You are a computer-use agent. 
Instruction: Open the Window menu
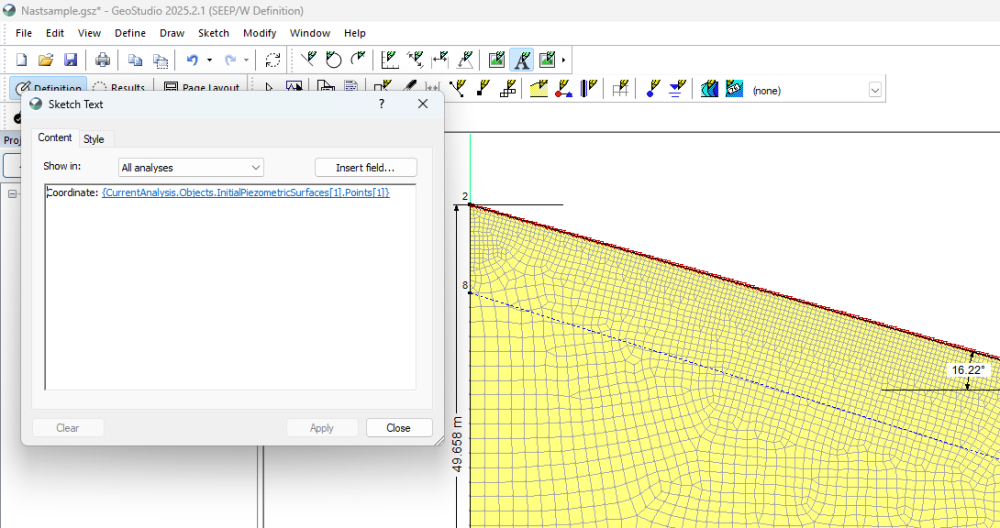point(310,33)
